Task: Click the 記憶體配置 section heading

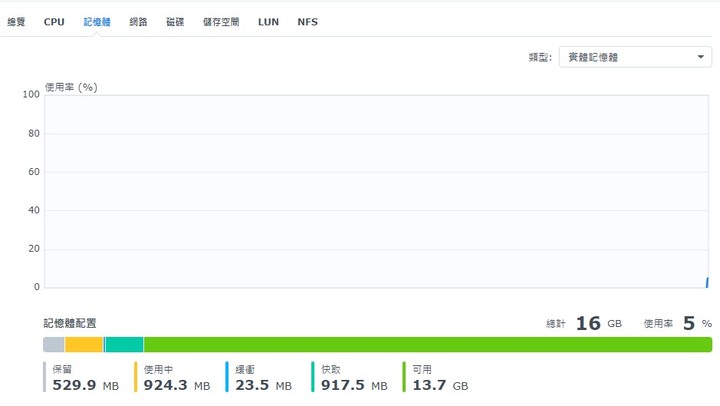Action: (70, 323)
